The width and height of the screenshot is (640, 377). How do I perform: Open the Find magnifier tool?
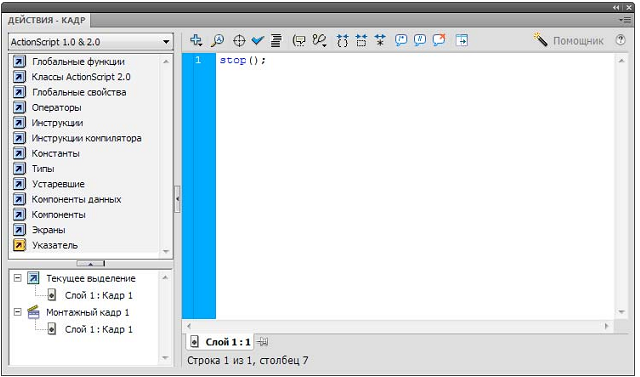click(x=218, y=40)
